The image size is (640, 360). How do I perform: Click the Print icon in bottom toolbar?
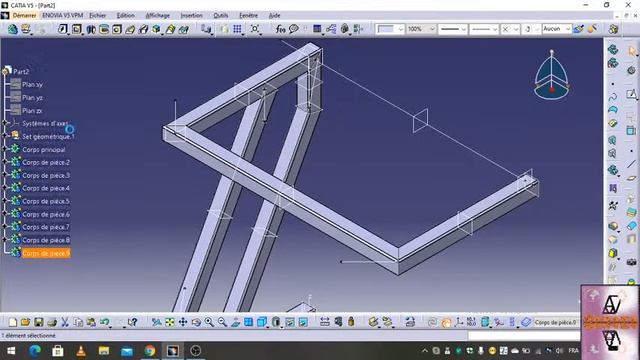coord(51,322)
